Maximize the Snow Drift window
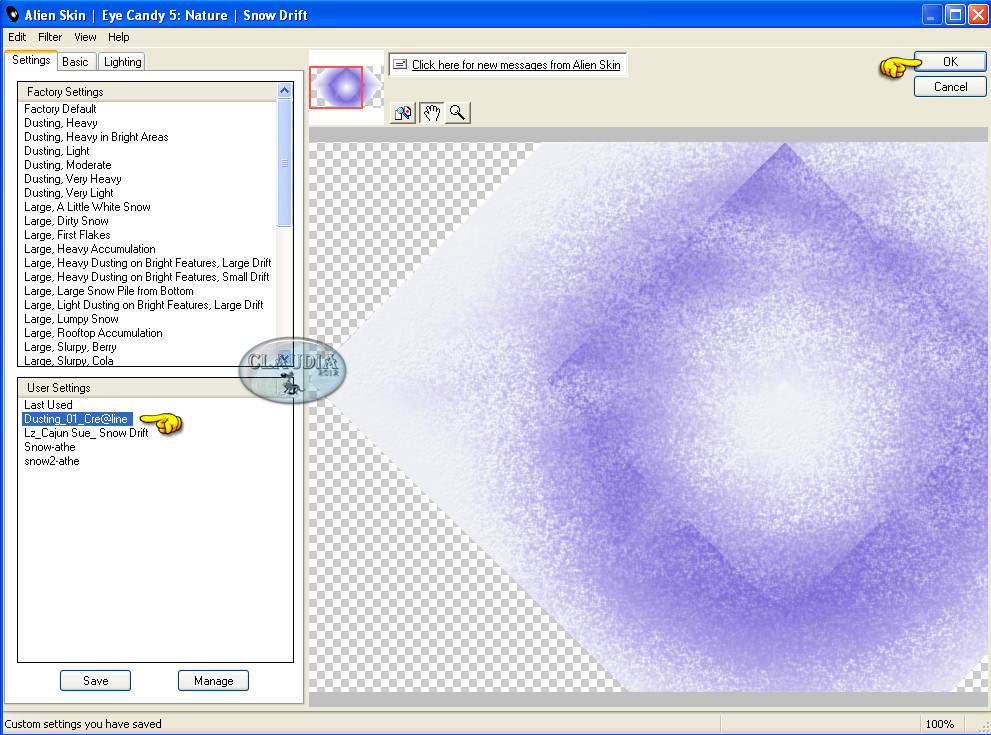This screenshot has width=991, height=735. point(955,14)
